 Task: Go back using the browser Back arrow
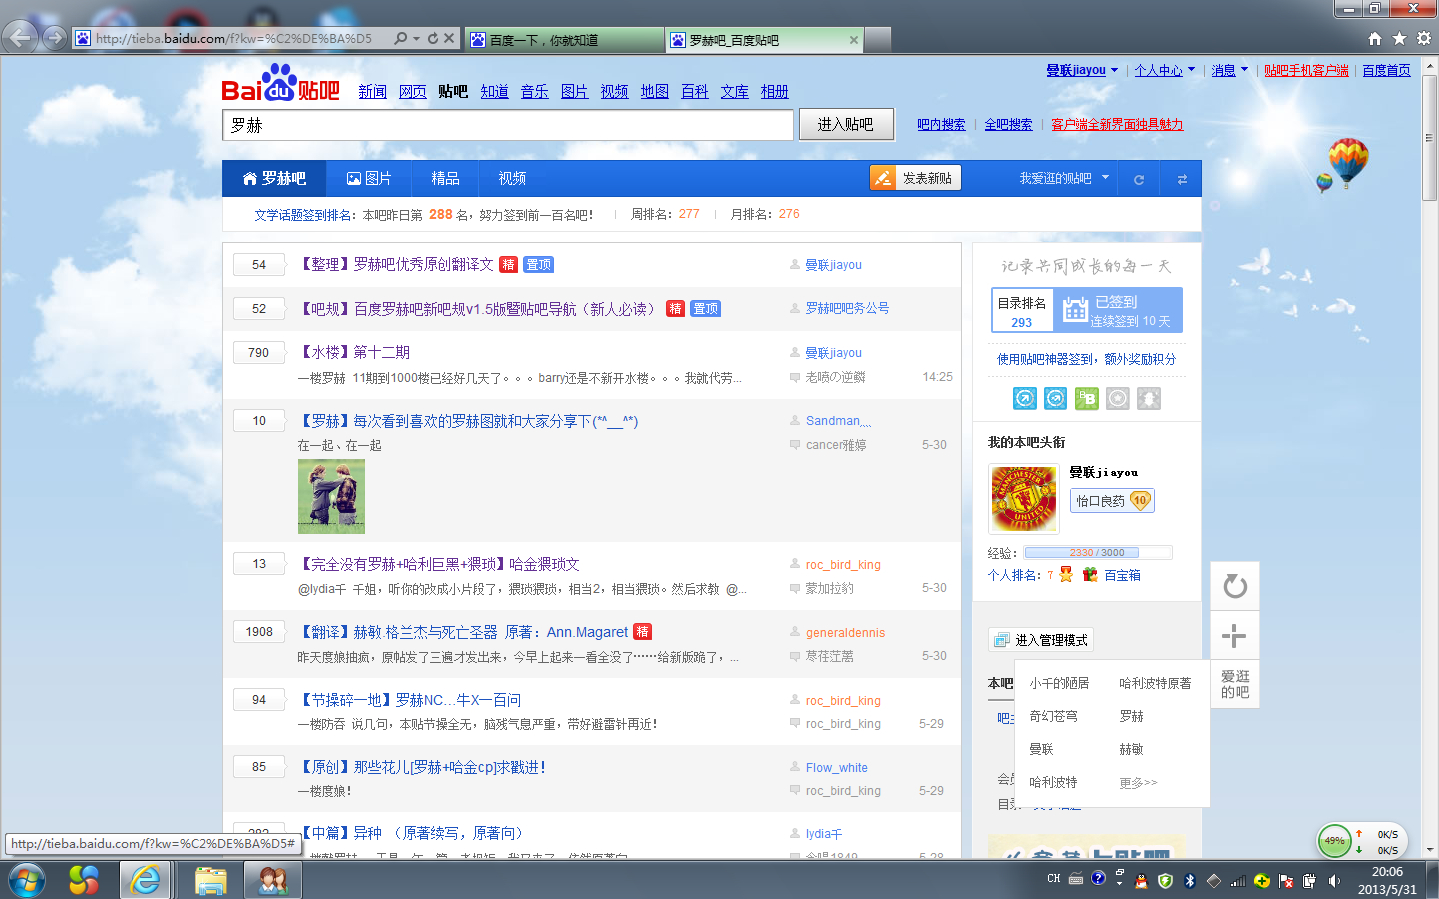[20, 38]
